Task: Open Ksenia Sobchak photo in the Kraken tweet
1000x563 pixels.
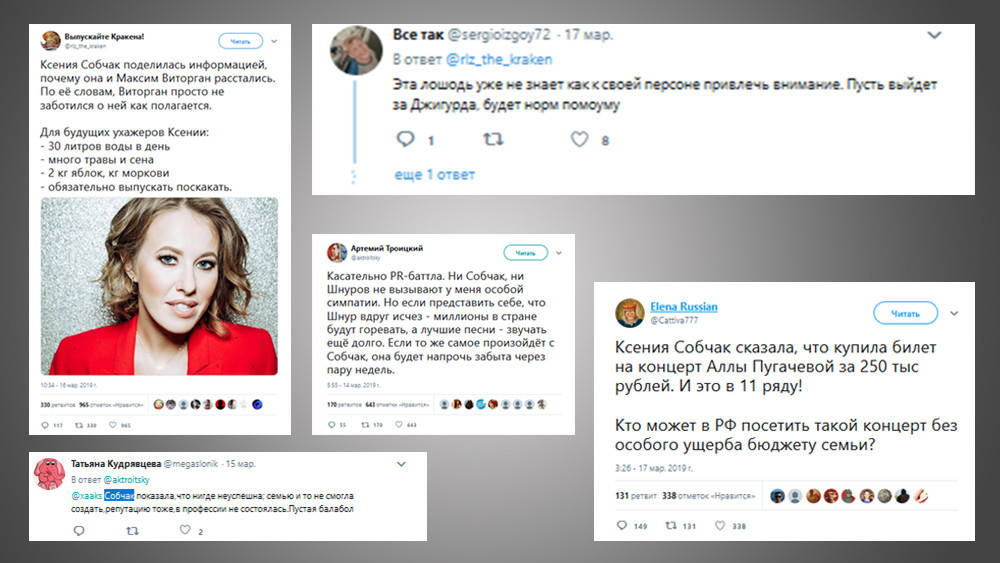Action: (159, 286)
